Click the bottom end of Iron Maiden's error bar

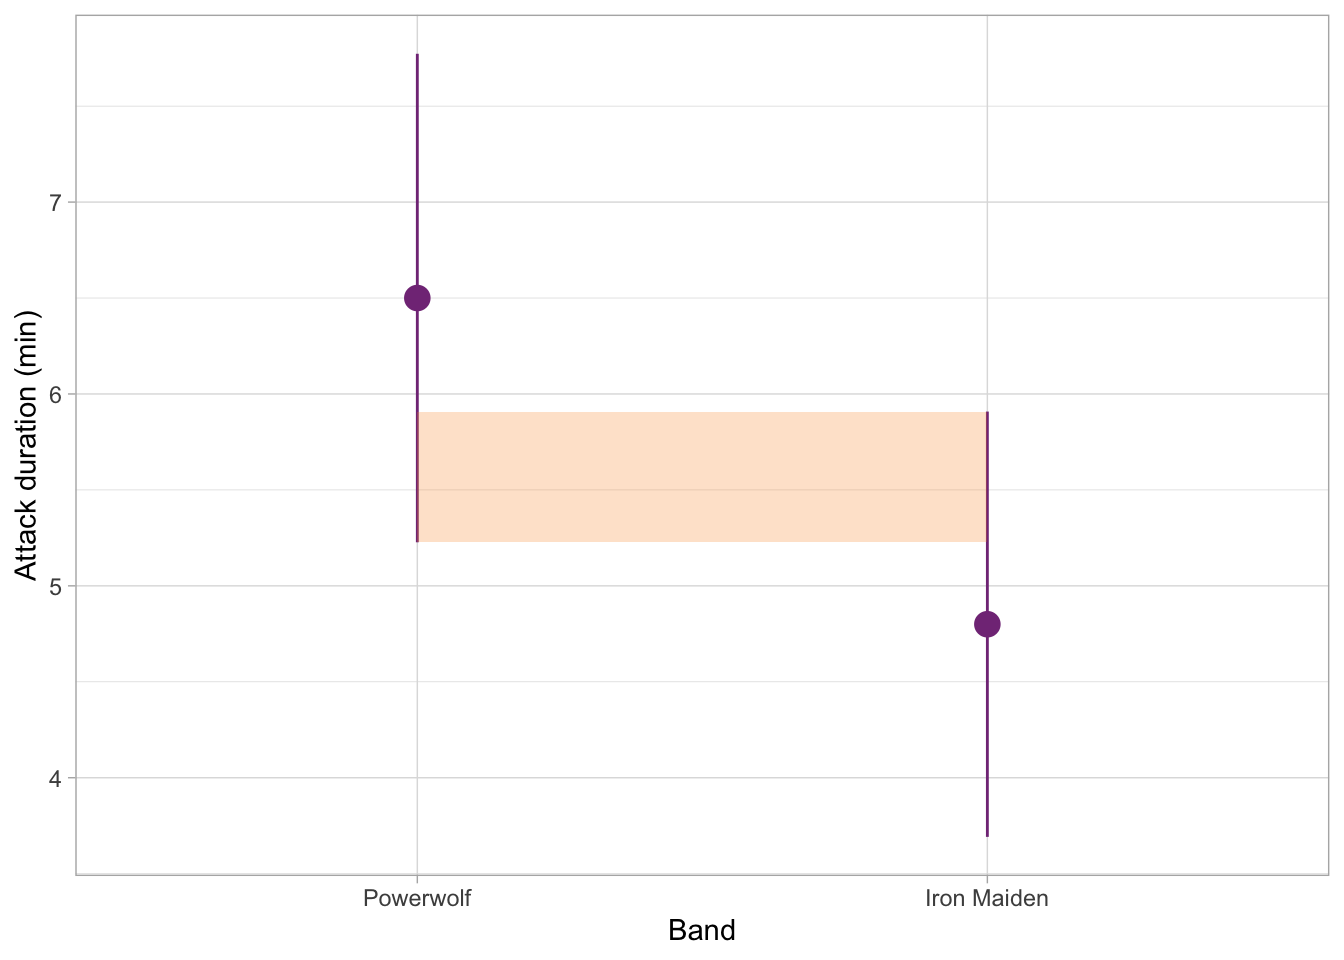987,834
